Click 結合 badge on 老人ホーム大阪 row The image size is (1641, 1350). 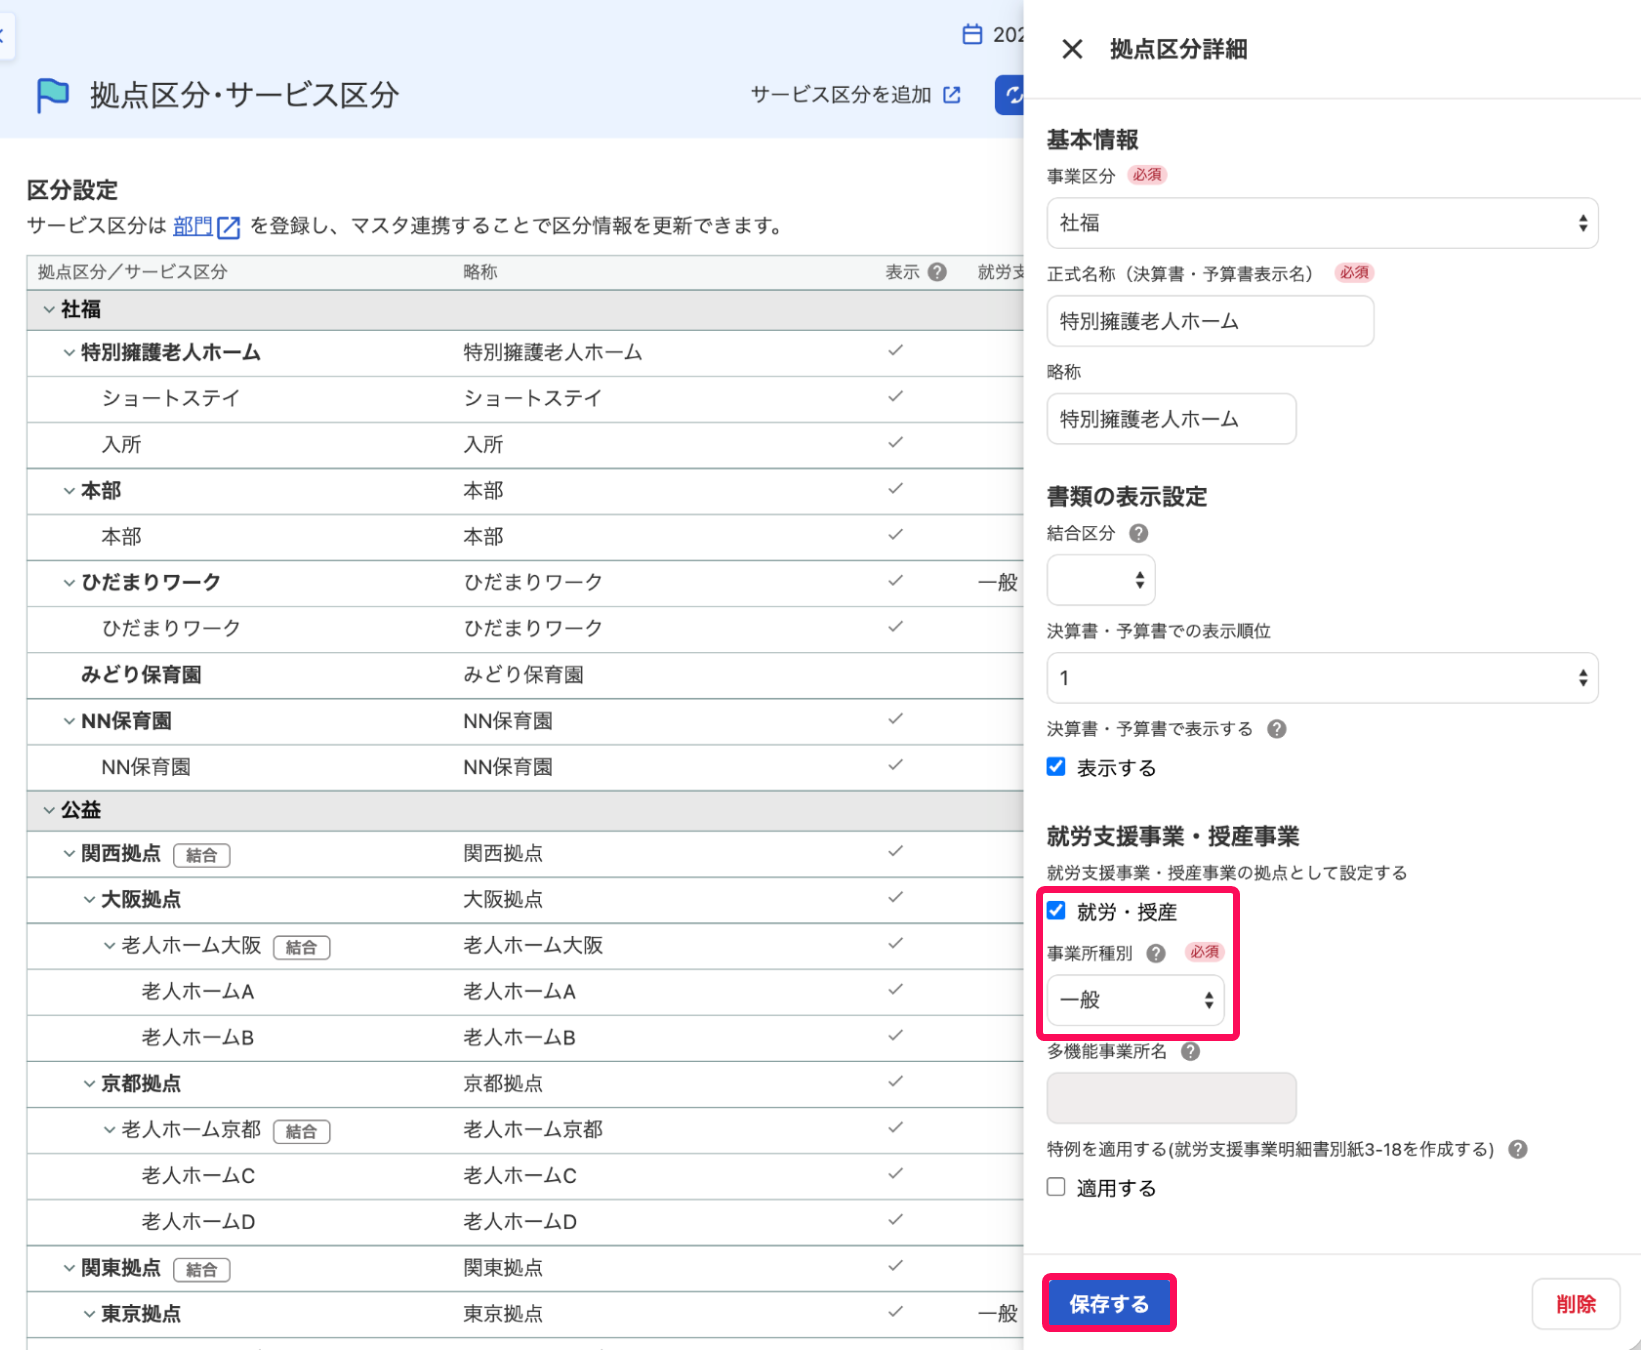point(301,947)
